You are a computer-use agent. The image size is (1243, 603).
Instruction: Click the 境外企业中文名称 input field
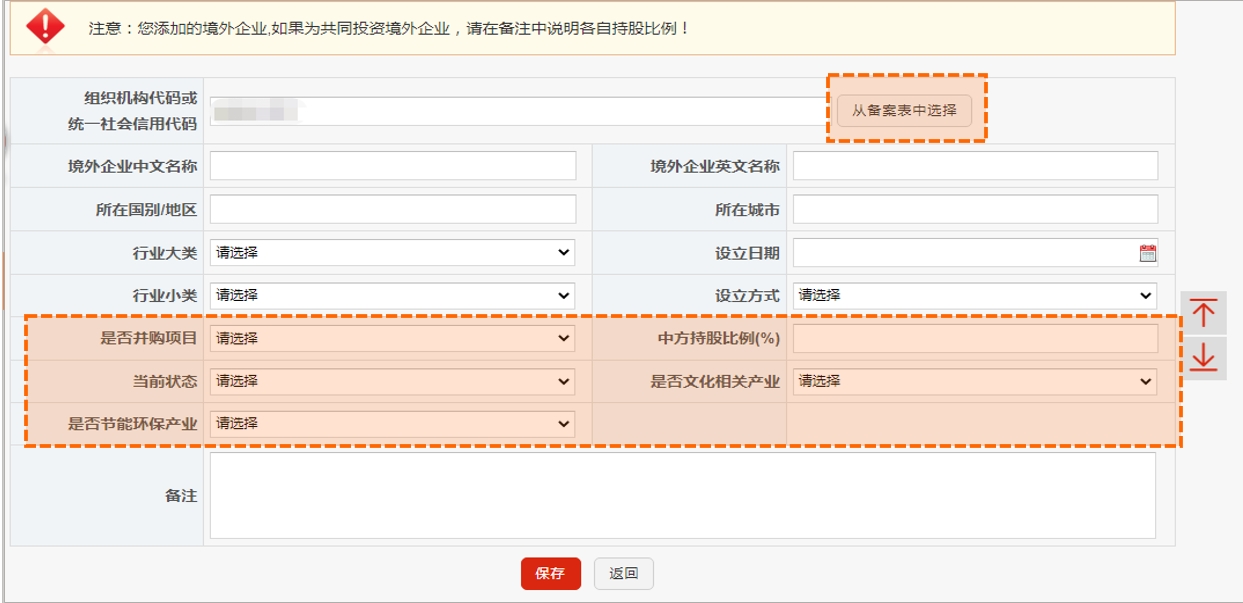[x=394, y=165]
